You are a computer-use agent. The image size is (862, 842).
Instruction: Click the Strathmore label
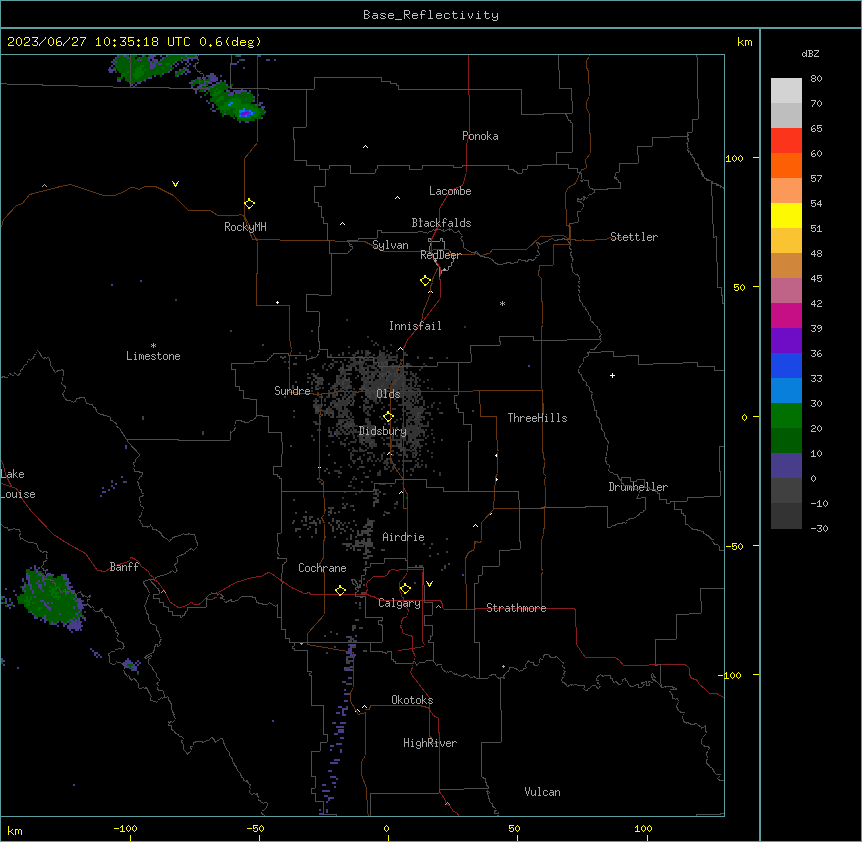coord(516,608)
